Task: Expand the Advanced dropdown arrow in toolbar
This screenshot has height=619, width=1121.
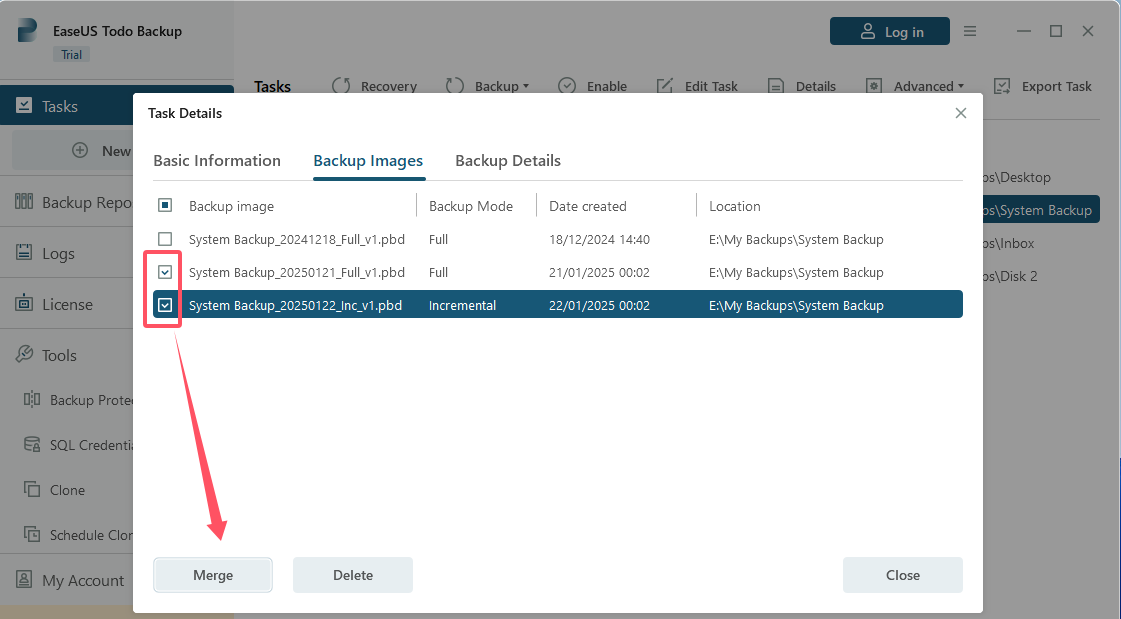Action: point(961,86)
